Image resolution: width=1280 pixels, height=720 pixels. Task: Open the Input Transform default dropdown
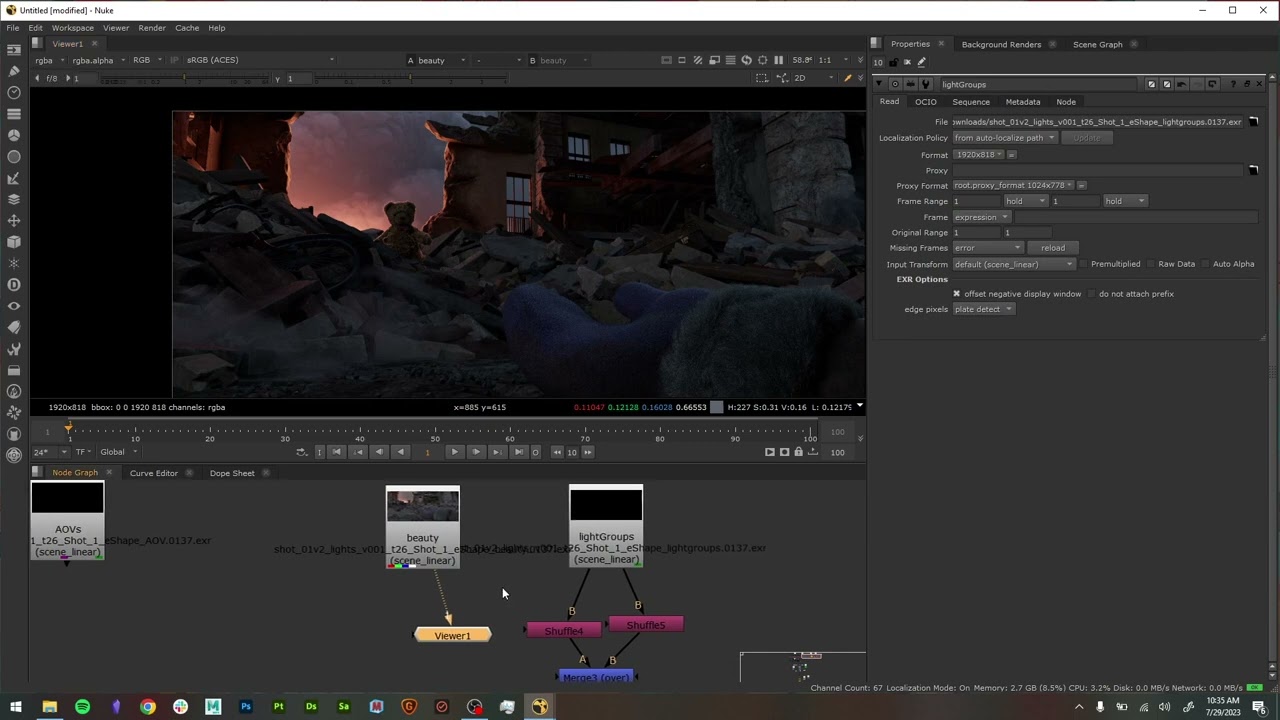pos(1014,264)
